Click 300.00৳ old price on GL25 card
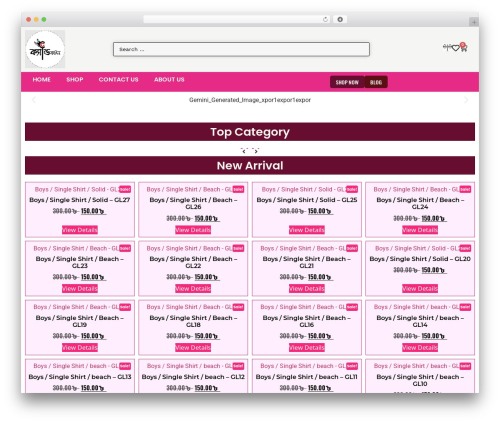500x423 pixels. [292, 211]
